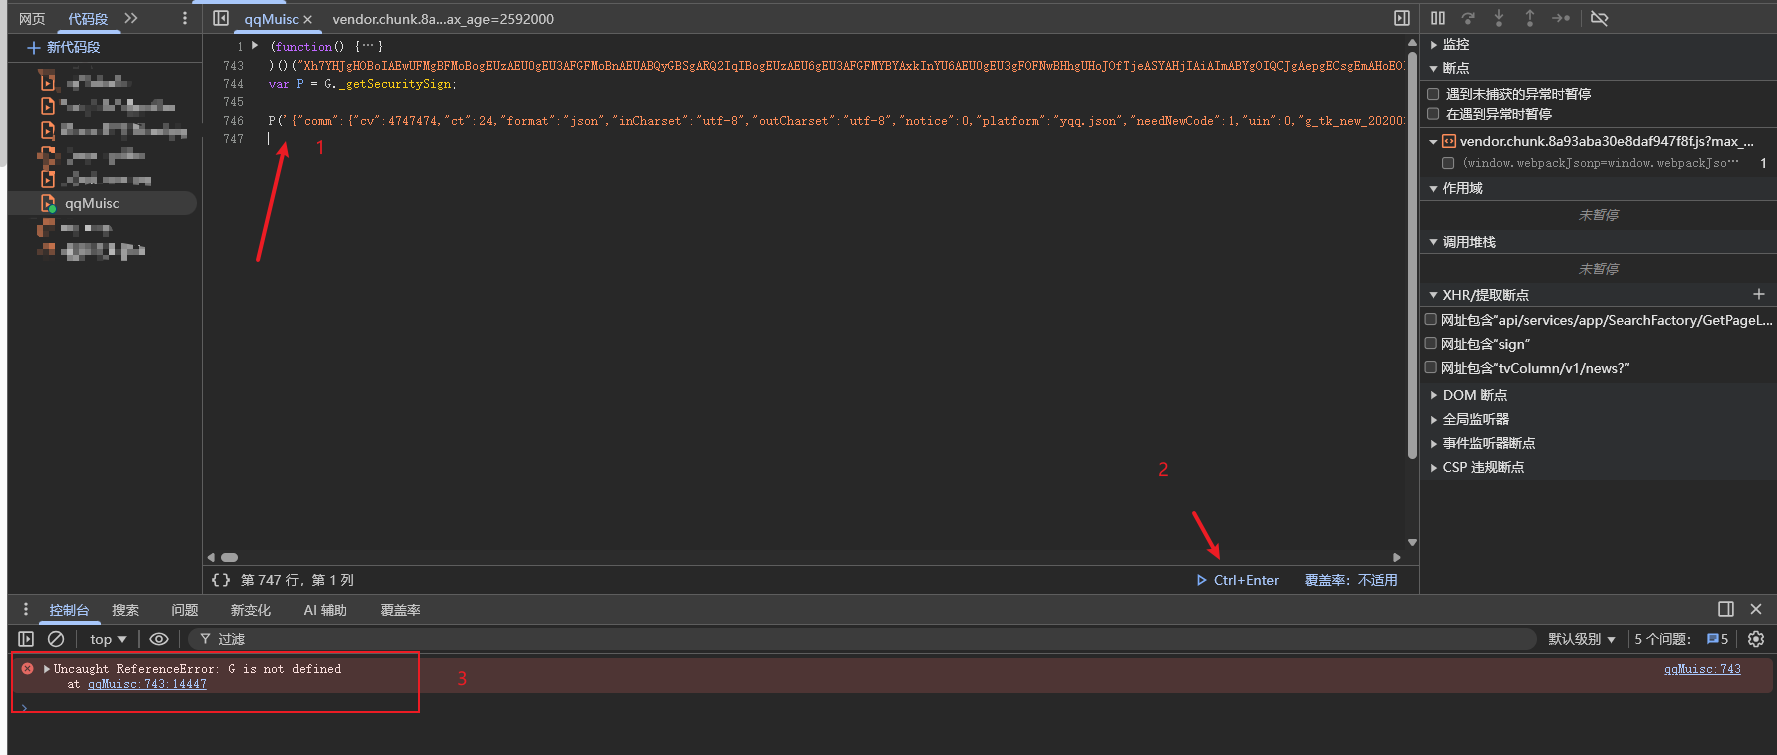1777x755 pixels.
Task: Close the bottom drawer
Action: coord(1756,609)
